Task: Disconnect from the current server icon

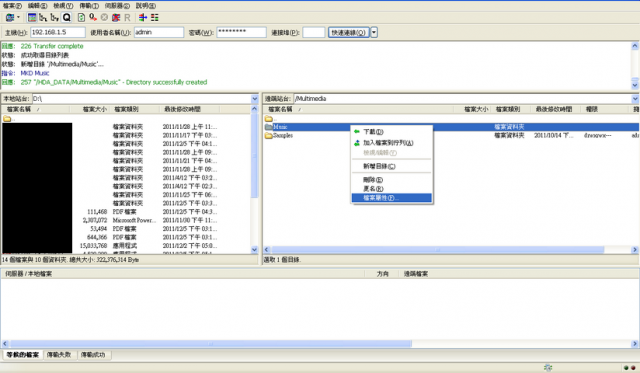Action: [x=116, y=18]
